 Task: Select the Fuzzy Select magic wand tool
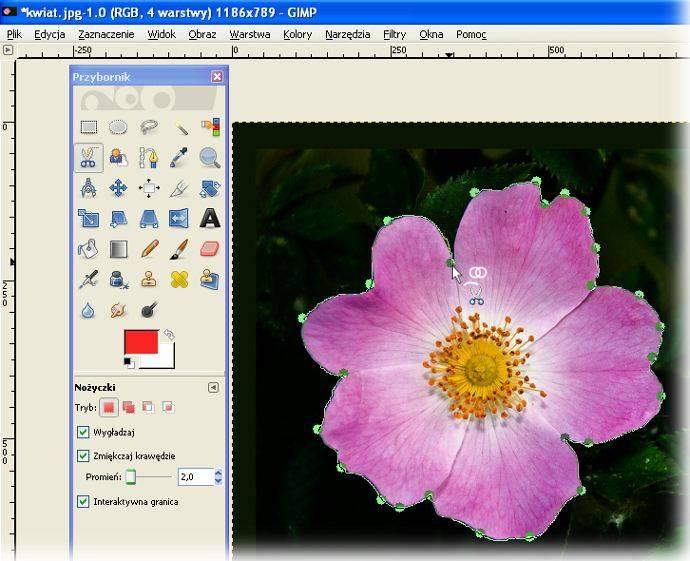[x=180, y=128]
